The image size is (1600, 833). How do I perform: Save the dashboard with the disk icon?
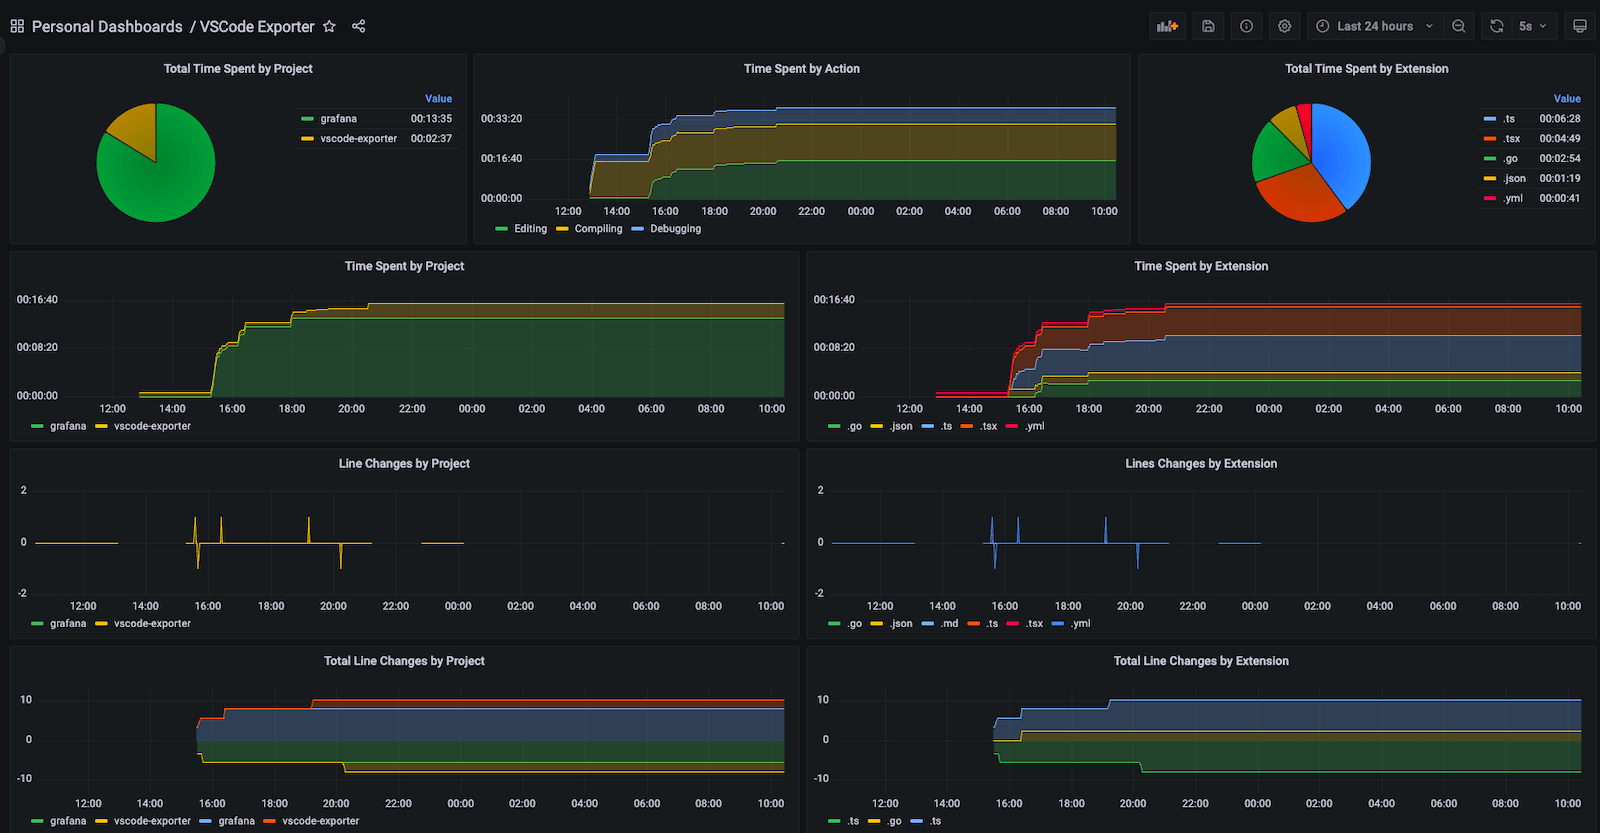tap(1208, 26)
